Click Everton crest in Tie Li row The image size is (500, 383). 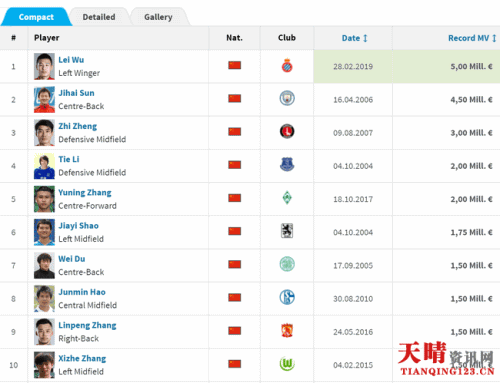[287, 164]
